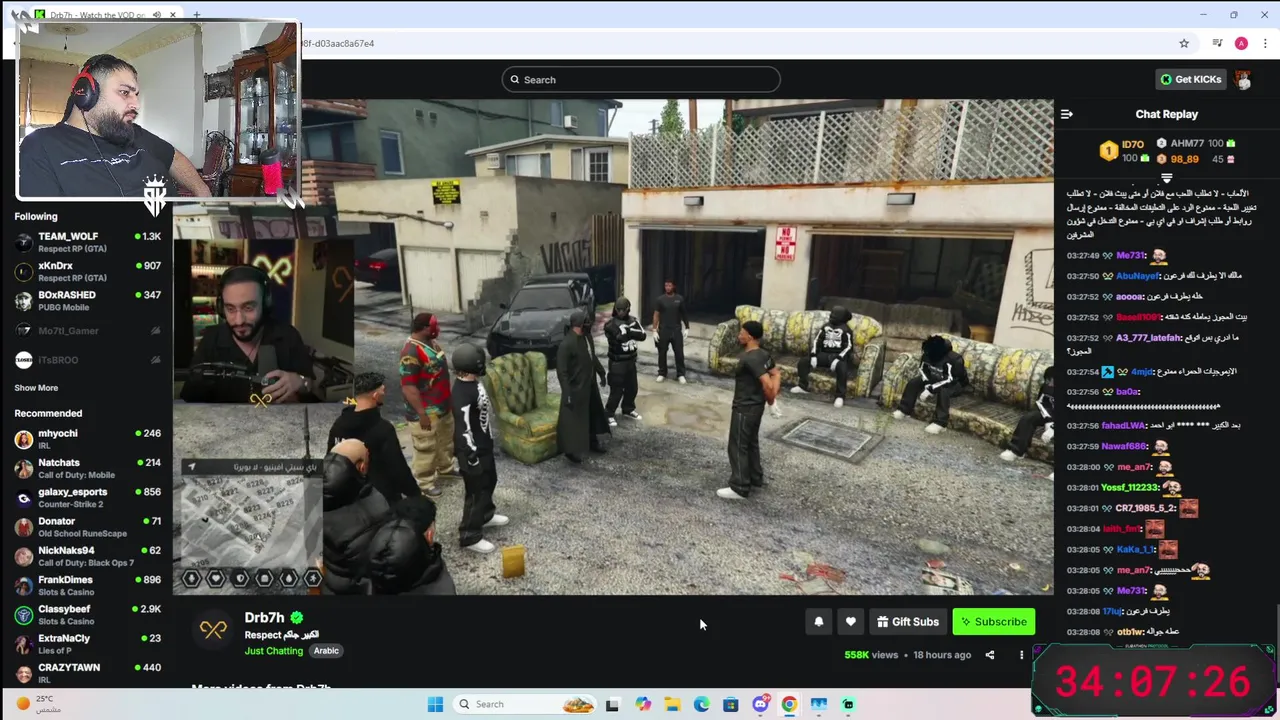Click the Drb7h channel avatar under the video
This screenshot has height=720, width=1280.
point(213,630)
